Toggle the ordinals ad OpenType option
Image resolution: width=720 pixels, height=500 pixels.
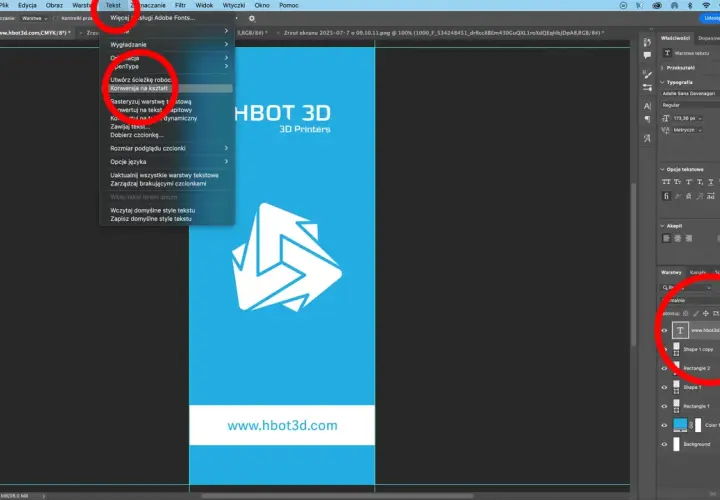(x=711, y=197)
